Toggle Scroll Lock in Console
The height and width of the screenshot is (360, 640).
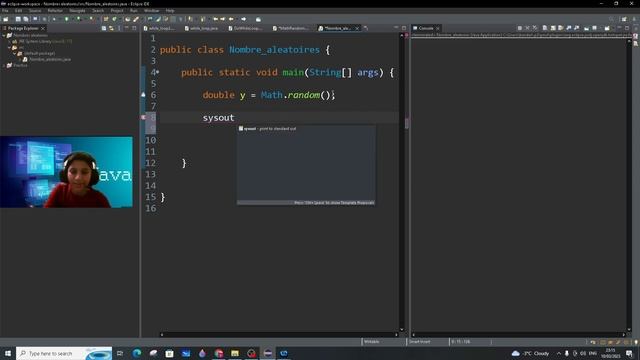tap(553, 28)
